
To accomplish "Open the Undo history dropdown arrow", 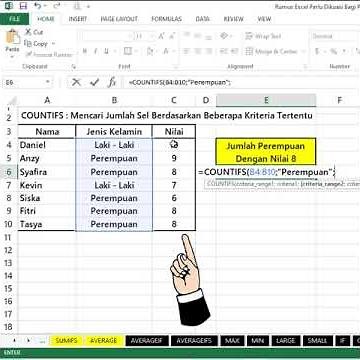I will [x=46, y=6].
